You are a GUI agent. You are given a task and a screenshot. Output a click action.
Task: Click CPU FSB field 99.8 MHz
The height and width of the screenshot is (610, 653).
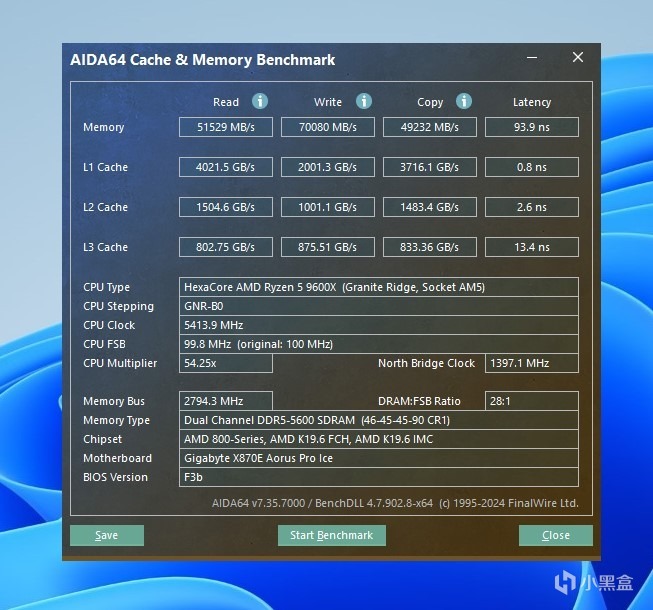379,344
